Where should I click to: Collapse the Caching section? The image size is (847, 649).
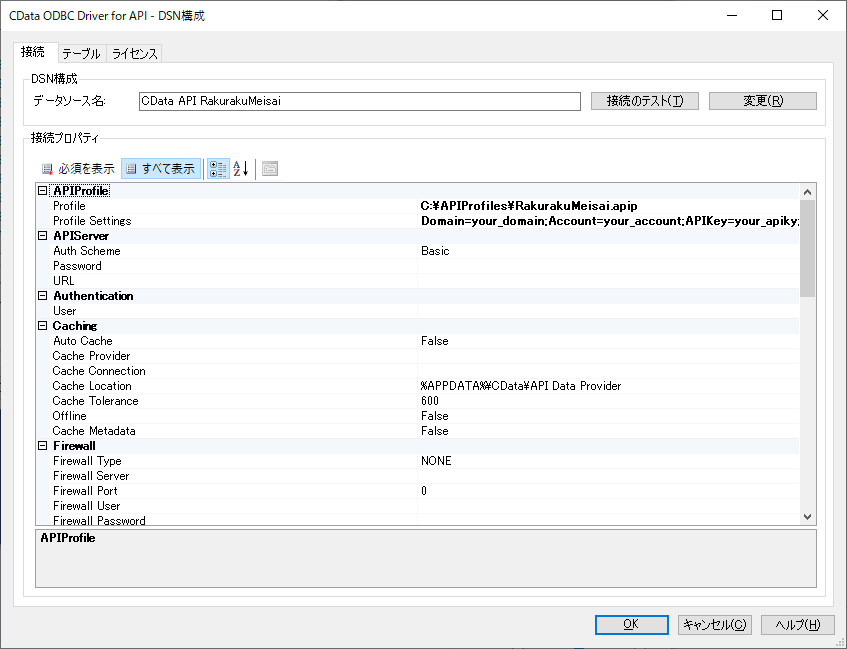point(43,326)
